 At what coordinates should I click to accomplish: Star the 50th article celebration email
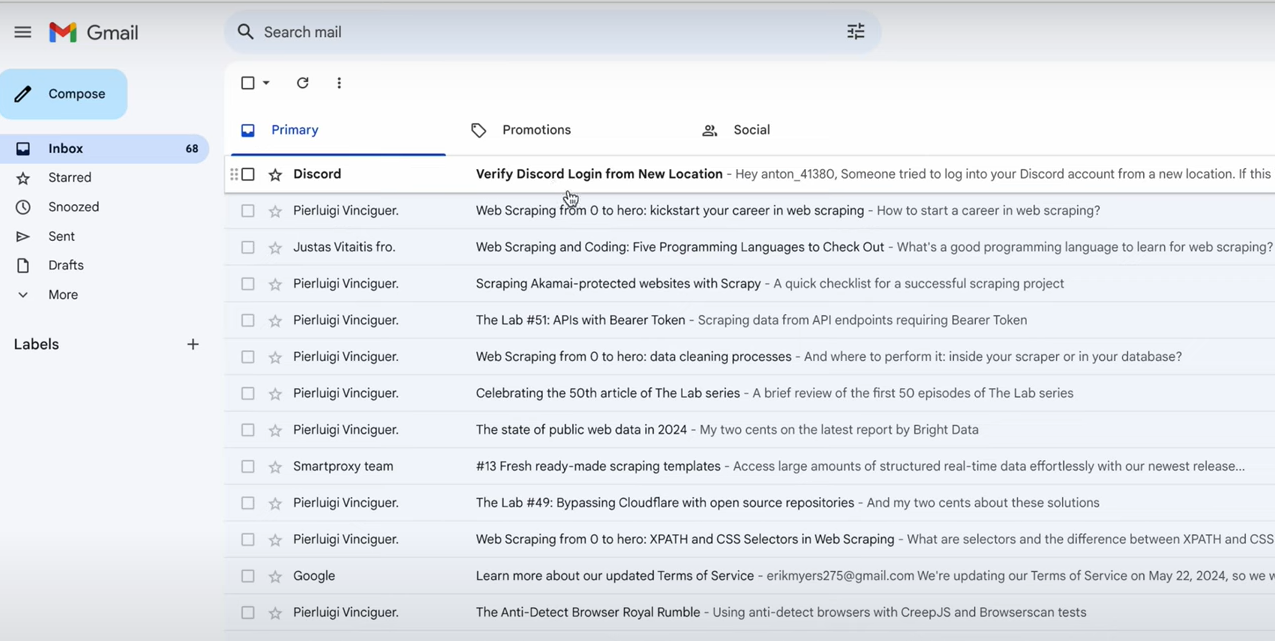(x=275, y=393)
